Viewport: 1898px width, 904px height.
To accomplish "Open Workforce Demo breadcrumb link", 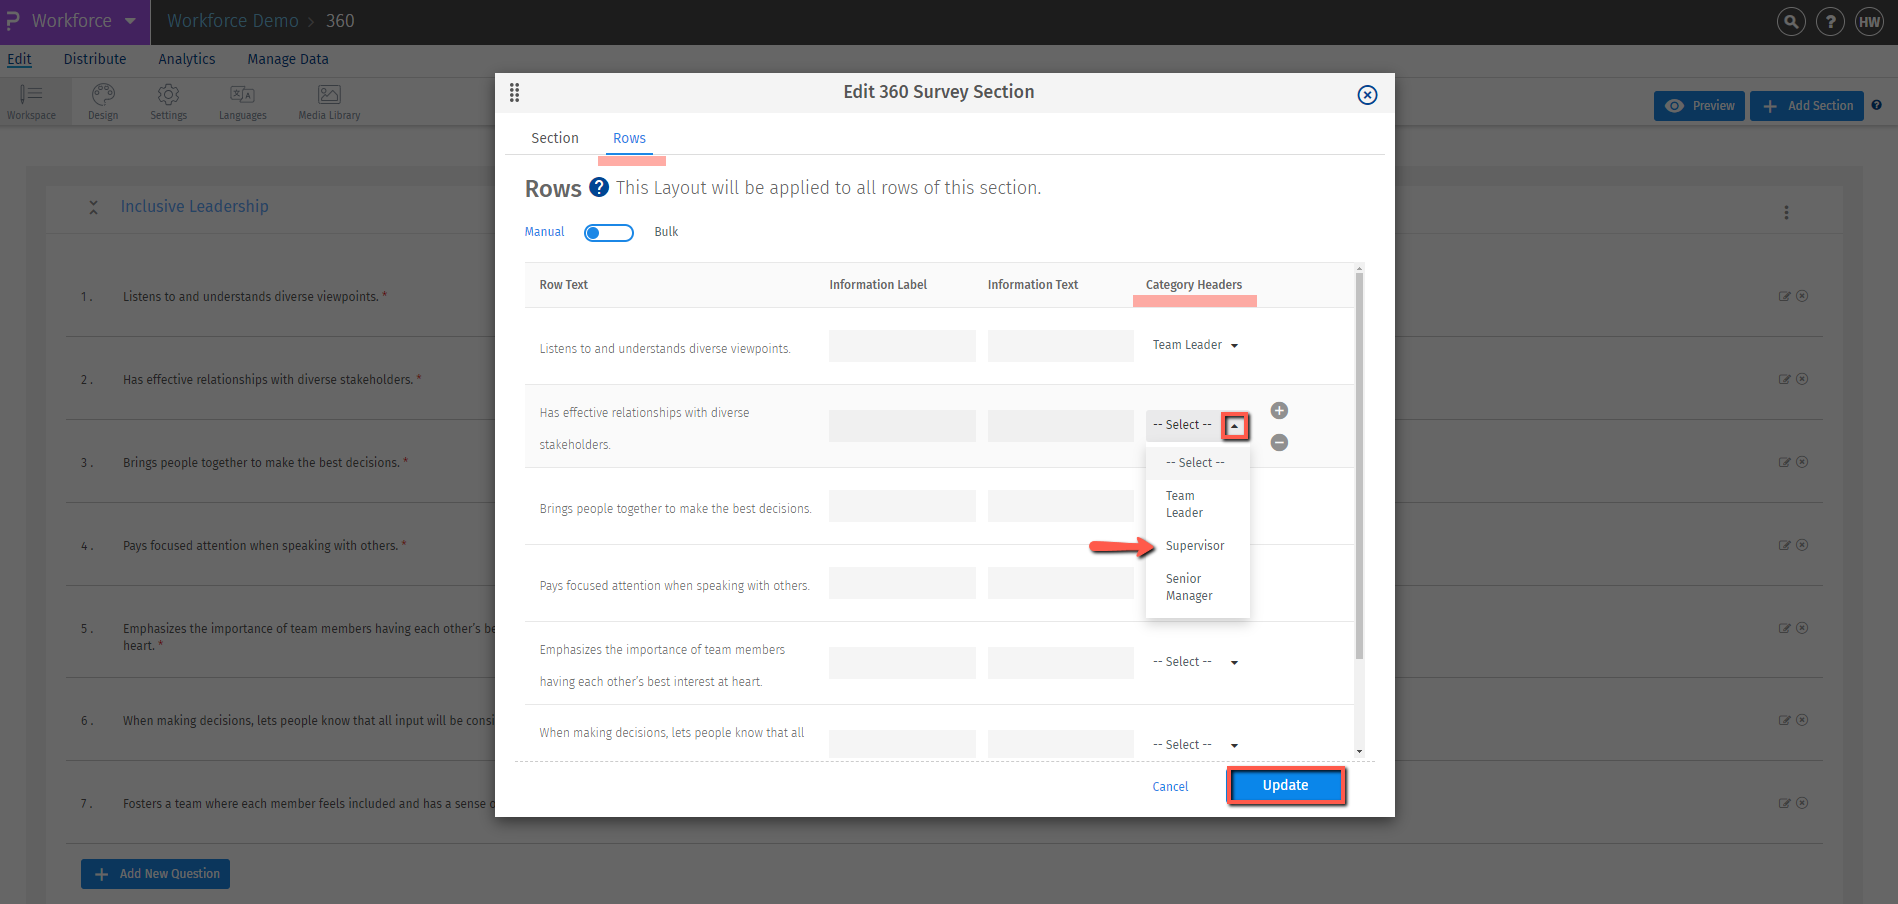I will 233,21.
